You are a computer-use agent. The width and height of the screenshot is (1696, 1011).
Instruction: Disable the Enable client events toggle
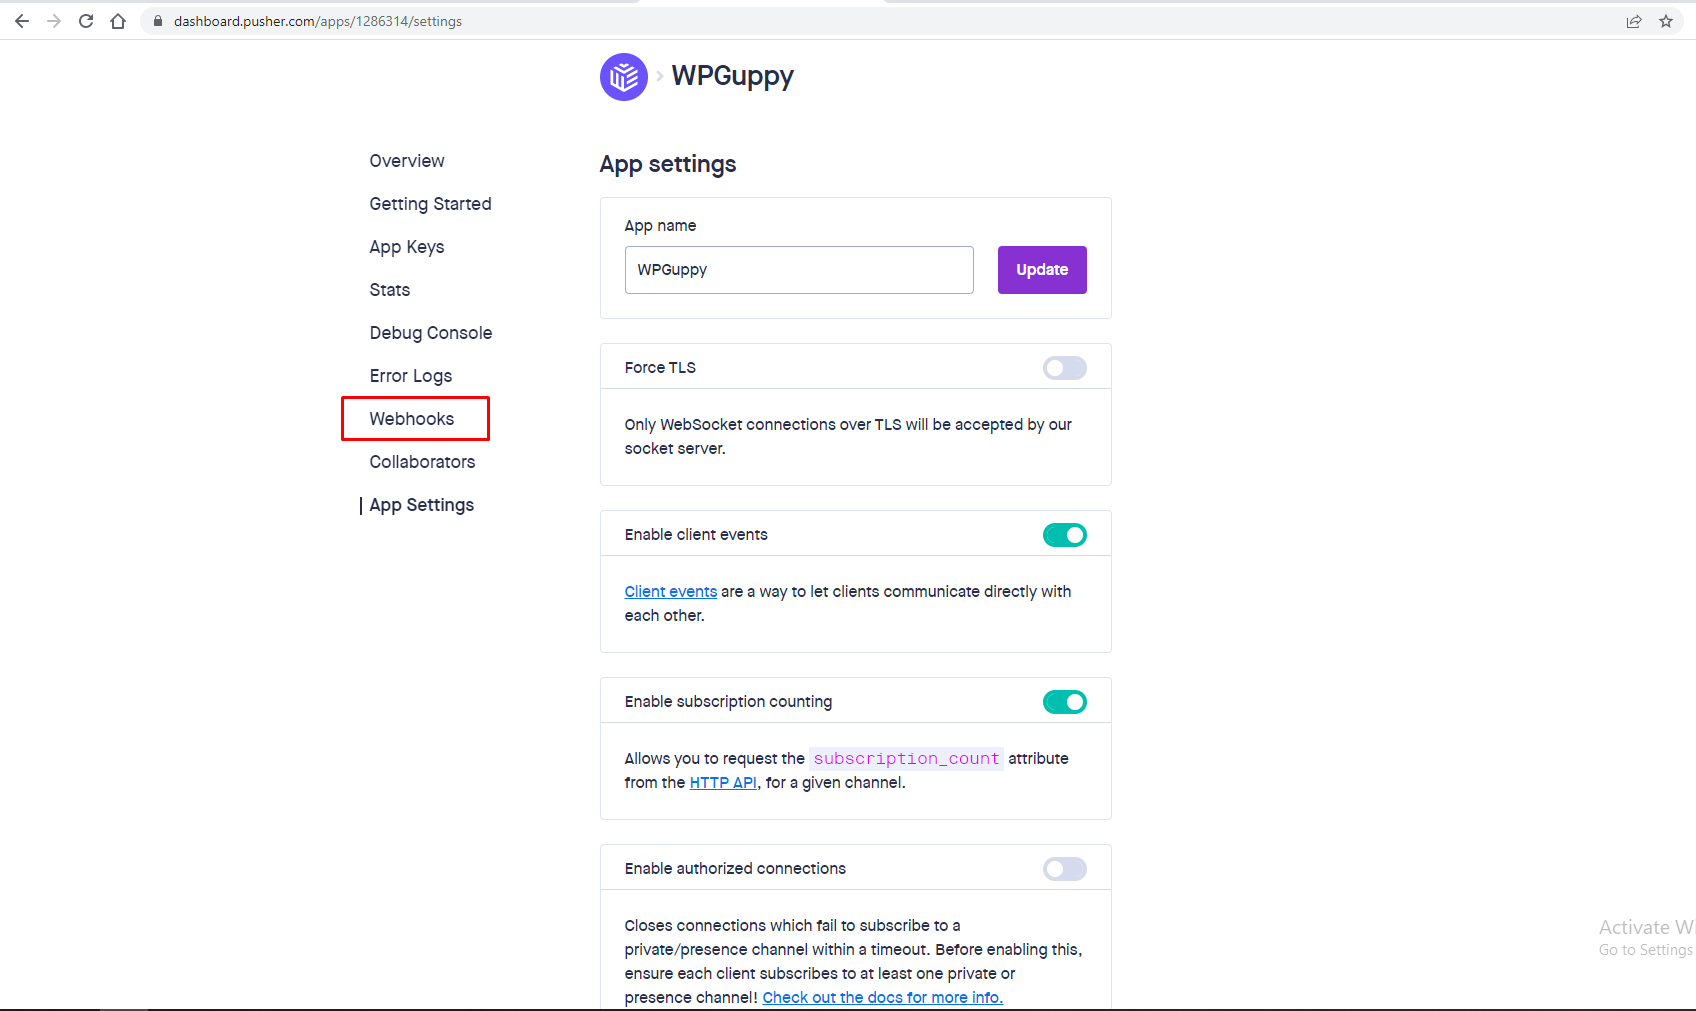[x=1064, y=535]
